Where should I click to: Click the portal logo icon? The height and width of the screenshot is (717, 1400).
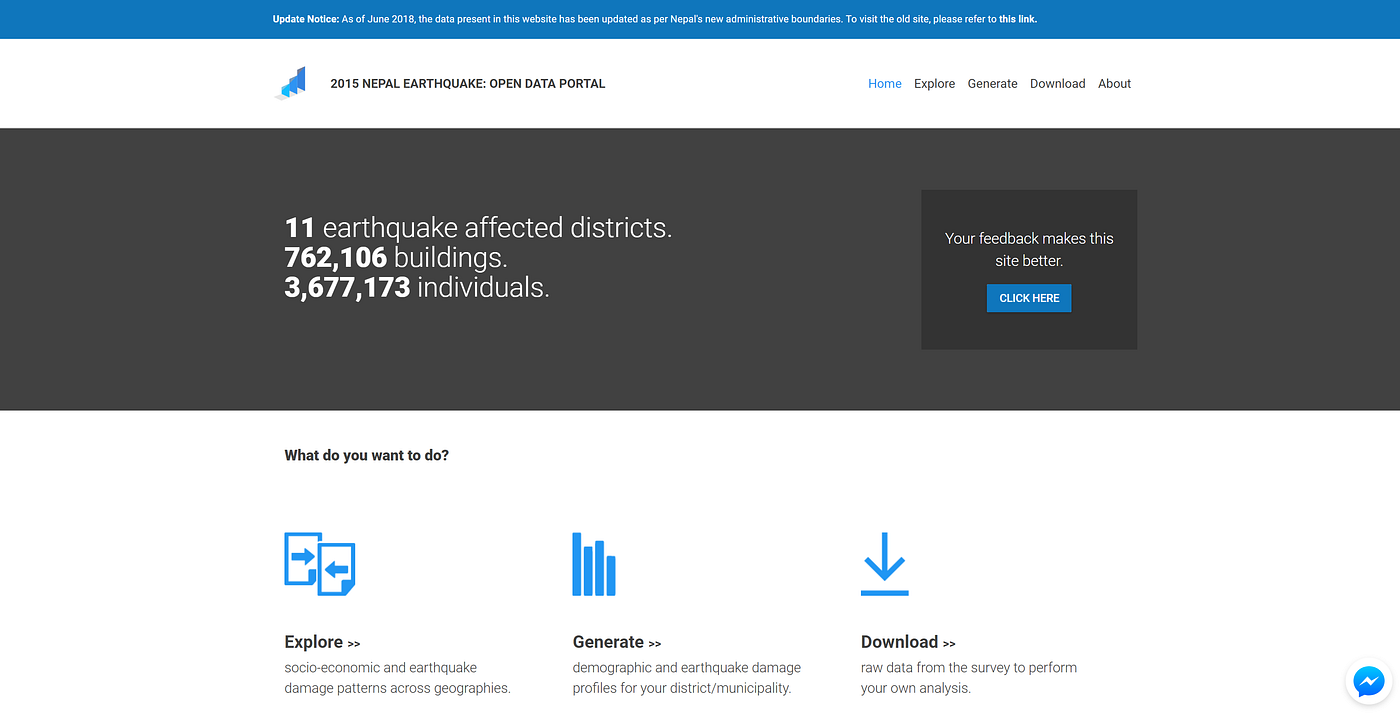pos(290,83)
